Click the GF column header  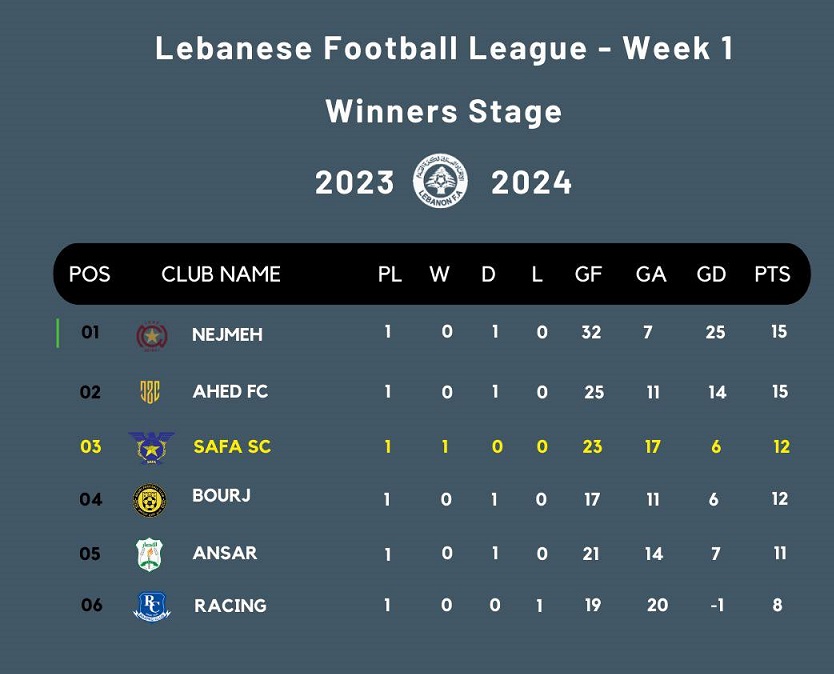pos(588,274)
